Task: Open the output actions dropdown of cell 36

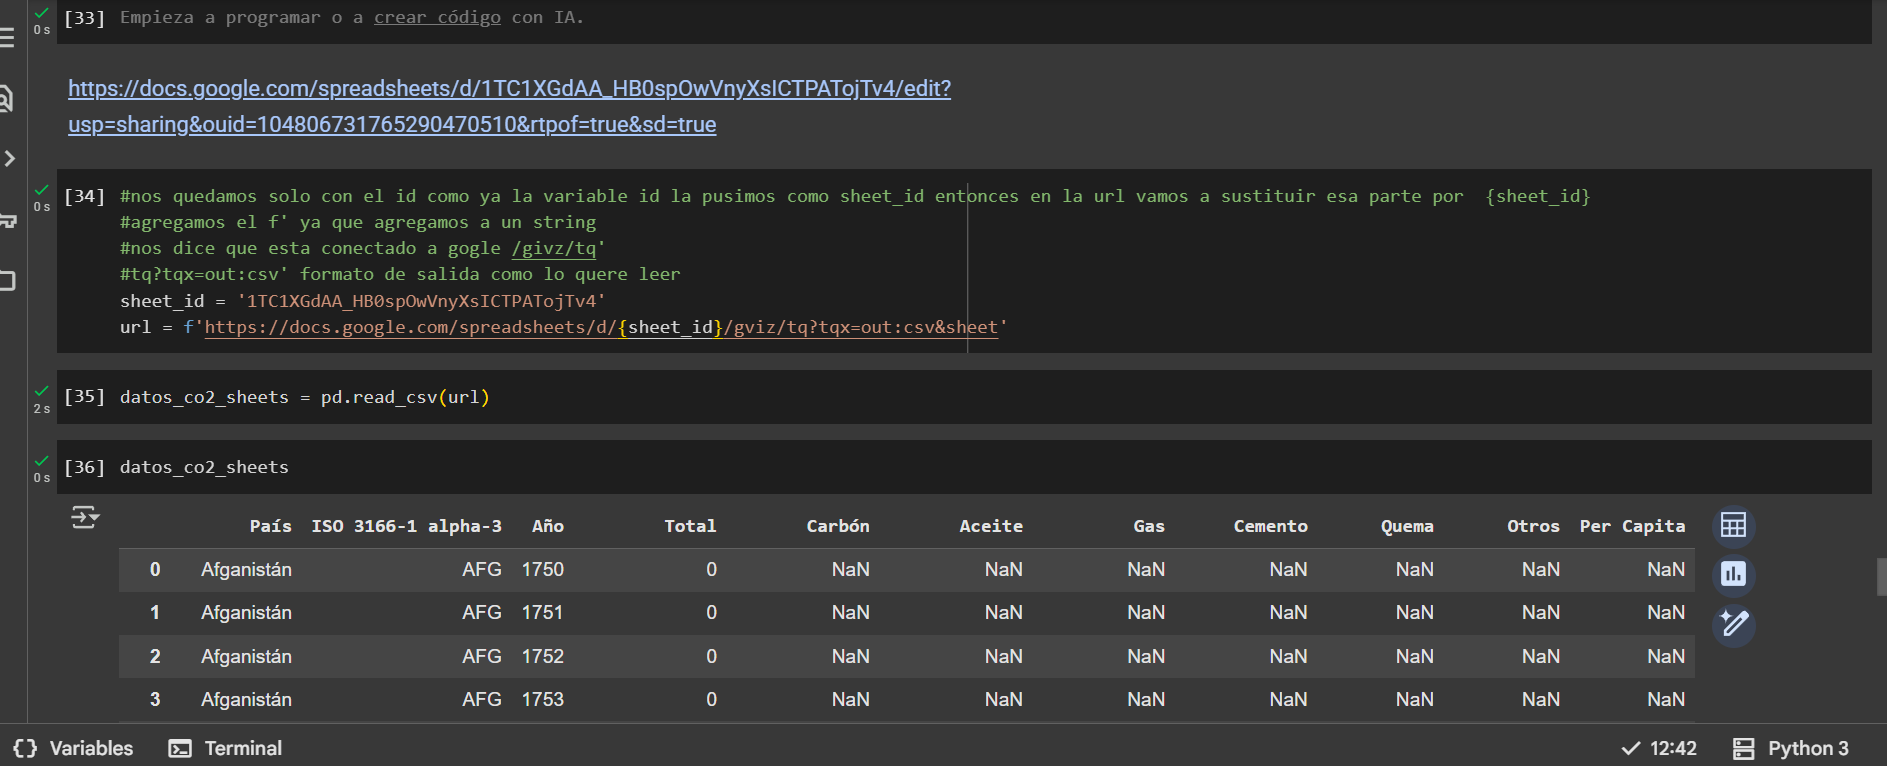Action: (x=85, y=517)
